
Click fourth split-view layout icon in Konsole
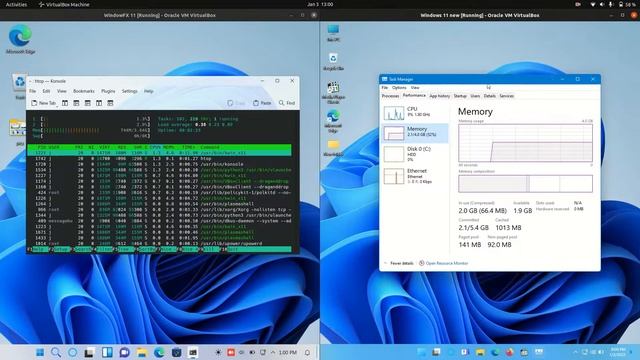click(99, 103)
